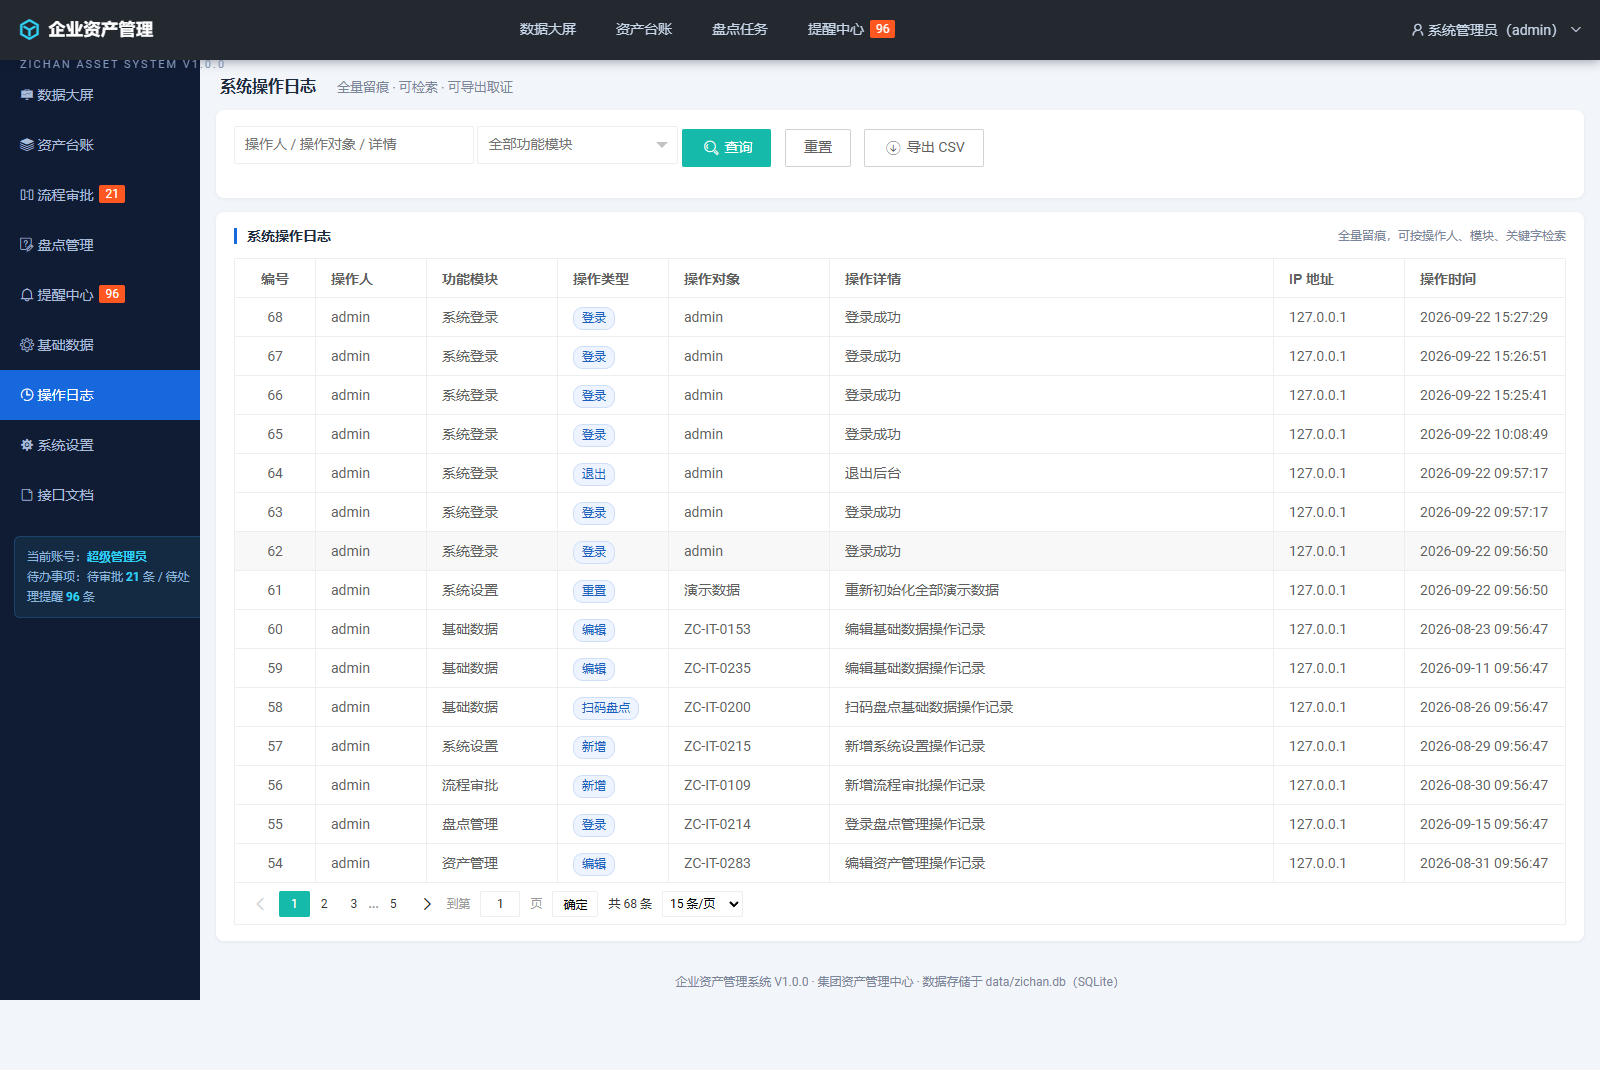Click the clock icon for 操作日志
1600x1070 pixels.
pyautogui.click(x=27, y=395)
